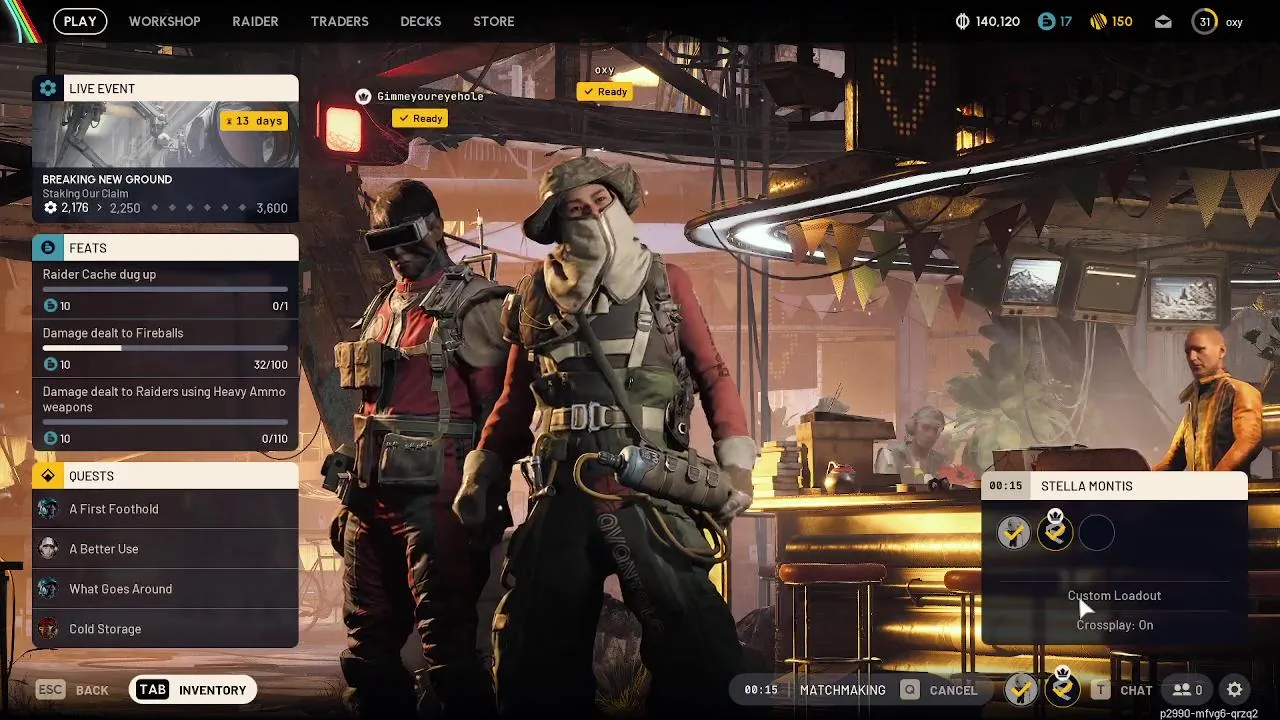
Task: Select the DECKS tab
Action: (x=420, y=21)
